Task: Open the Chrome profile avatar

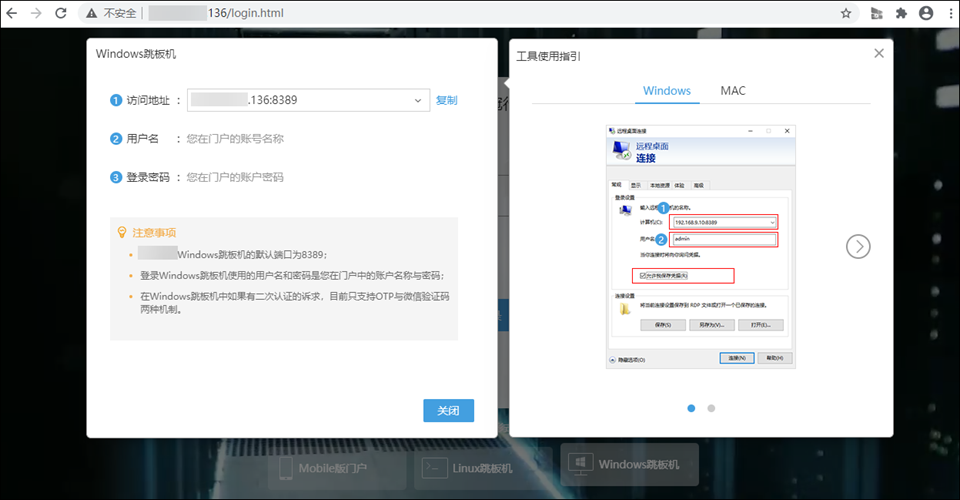Action: point(925,13)
